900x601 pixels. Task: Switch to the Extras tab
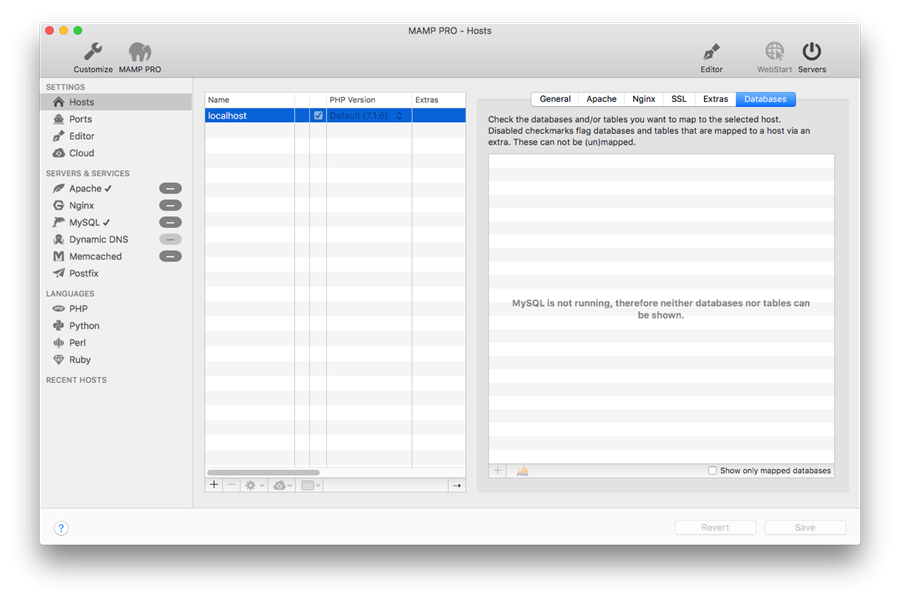click(716, 99)
